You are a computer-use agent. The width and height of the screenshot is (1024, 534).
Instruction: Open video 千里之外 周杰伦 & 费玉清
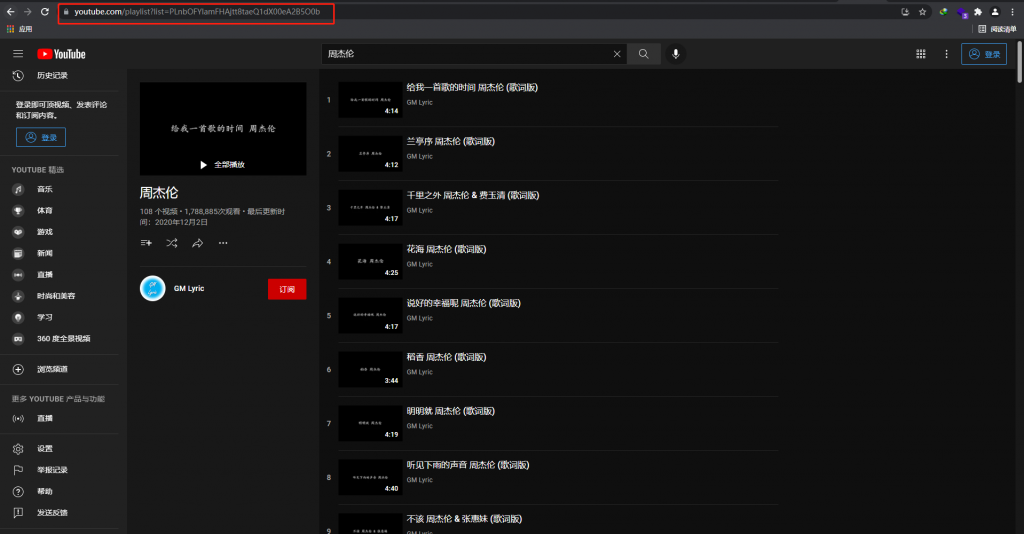(473, 195)
